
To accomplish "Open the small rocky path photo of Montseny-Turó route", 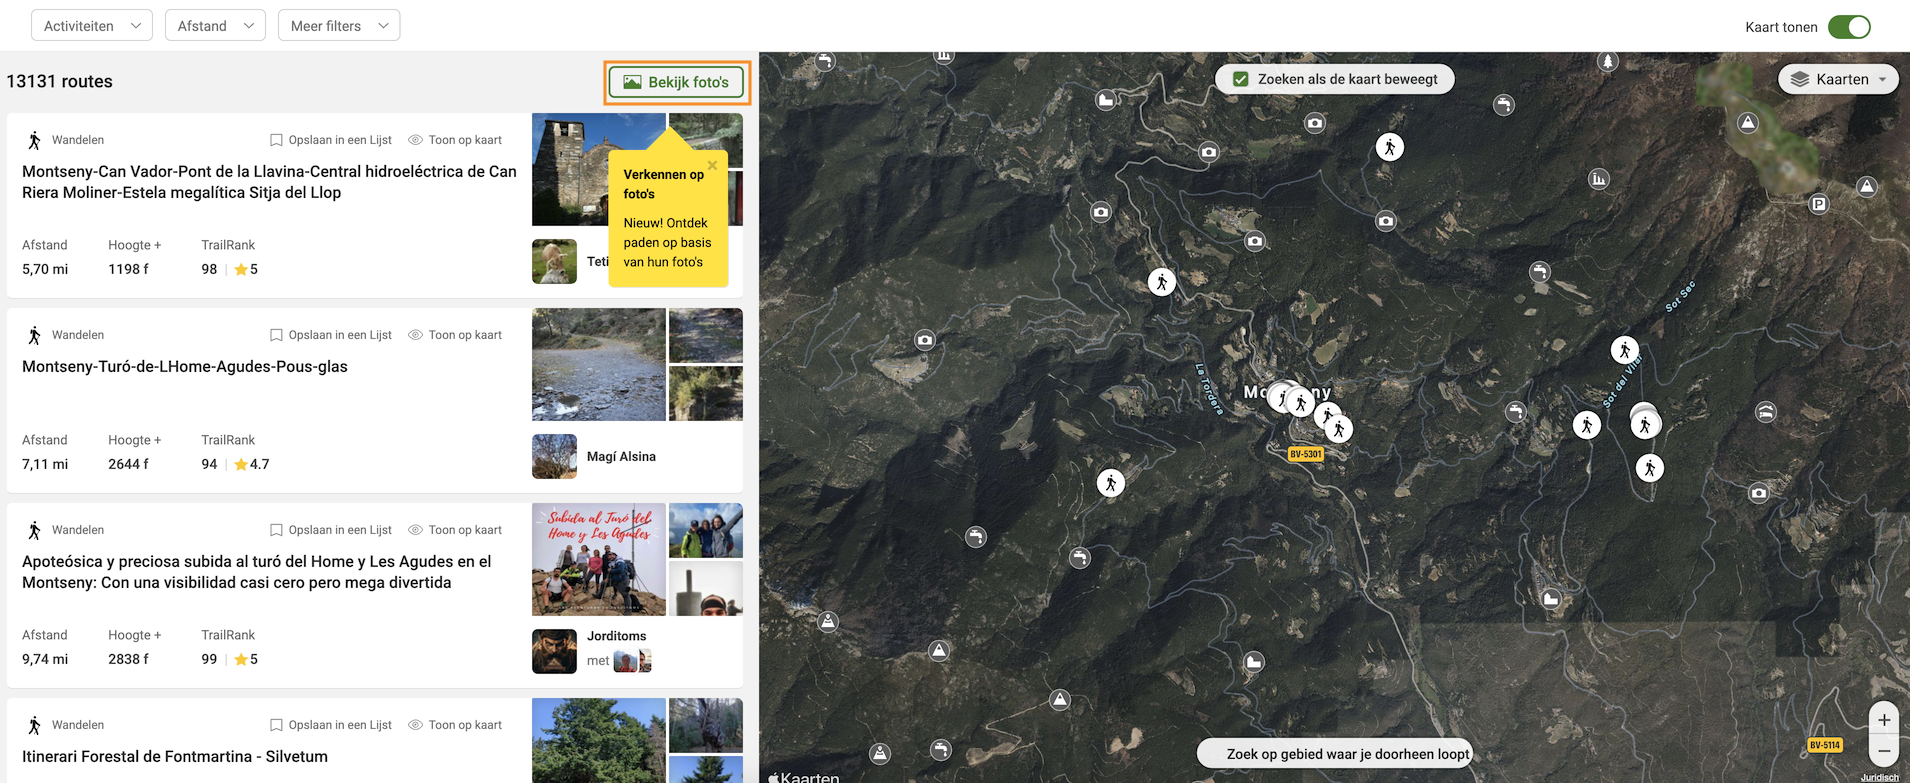I will 706,335.
